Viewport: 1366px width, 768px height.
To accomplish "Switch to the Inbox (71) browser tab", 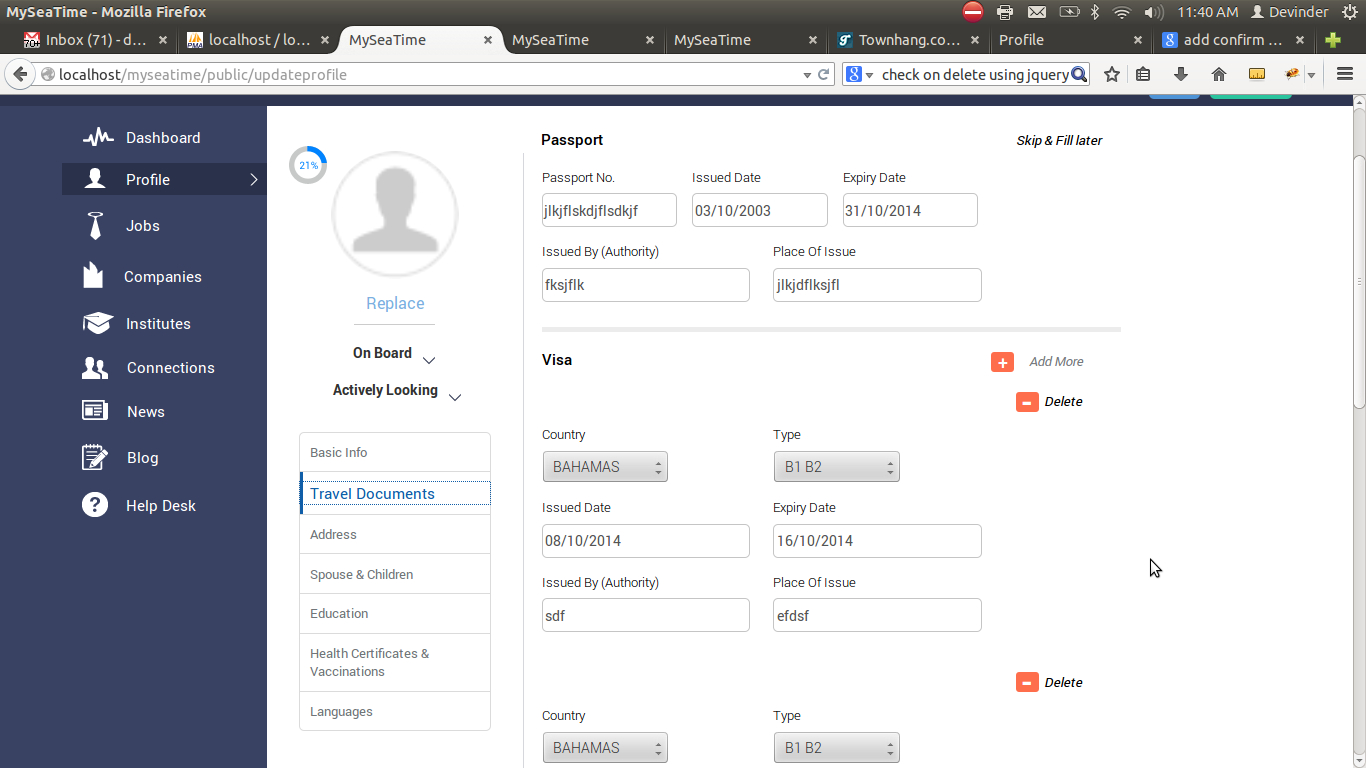I will pyautogui.click(x=96, y=40).
